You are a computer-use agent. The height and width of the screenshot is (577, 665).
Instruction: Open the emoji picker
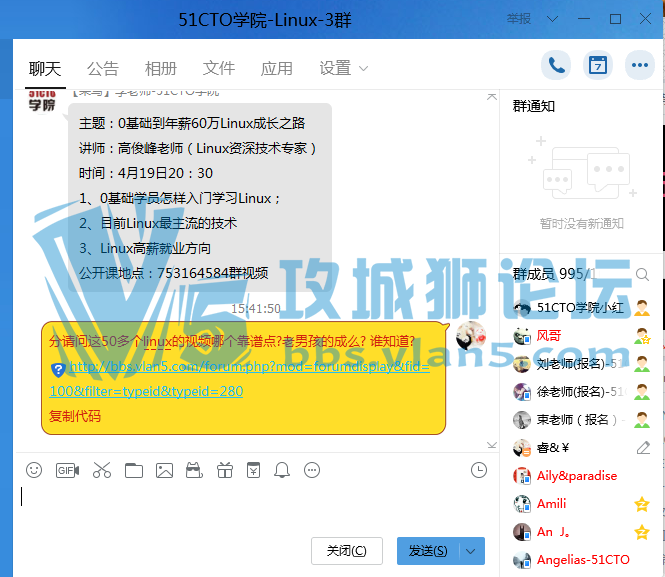[34, 470]
